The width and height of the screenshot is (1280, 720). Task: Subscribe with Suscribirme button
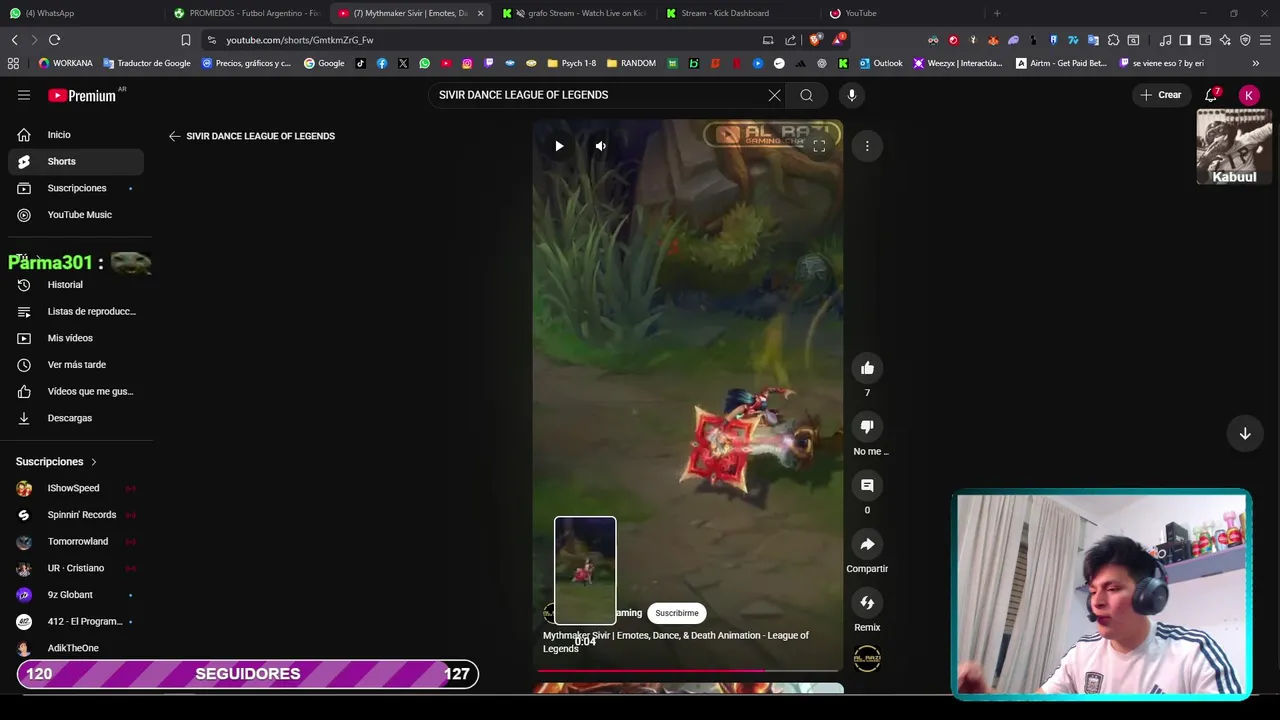point(677,613)
